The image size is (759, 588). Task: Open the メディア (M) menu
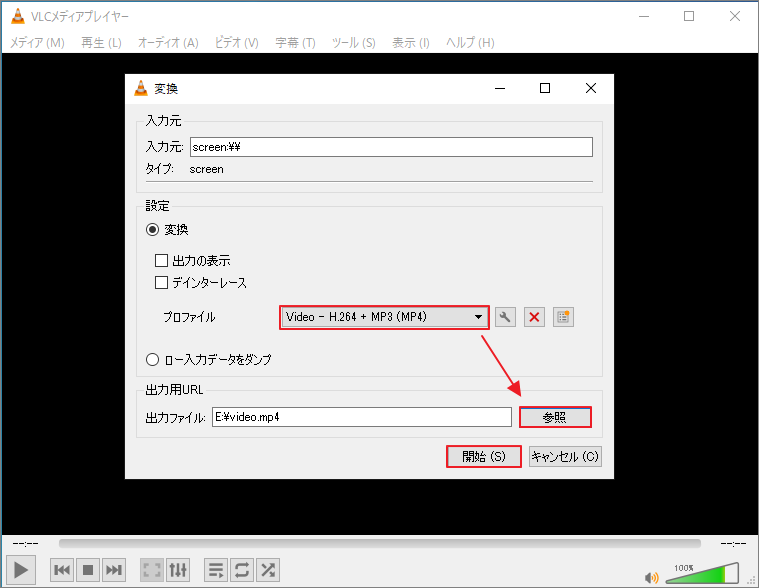point(37,43)
